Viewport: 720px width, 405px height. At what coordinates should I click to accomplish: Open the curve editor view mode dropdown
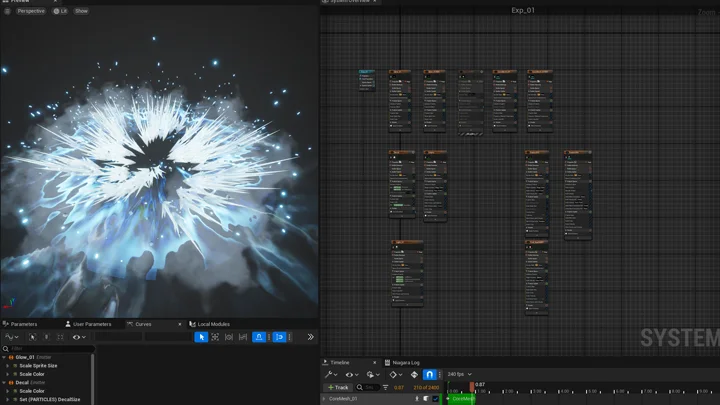11,337
